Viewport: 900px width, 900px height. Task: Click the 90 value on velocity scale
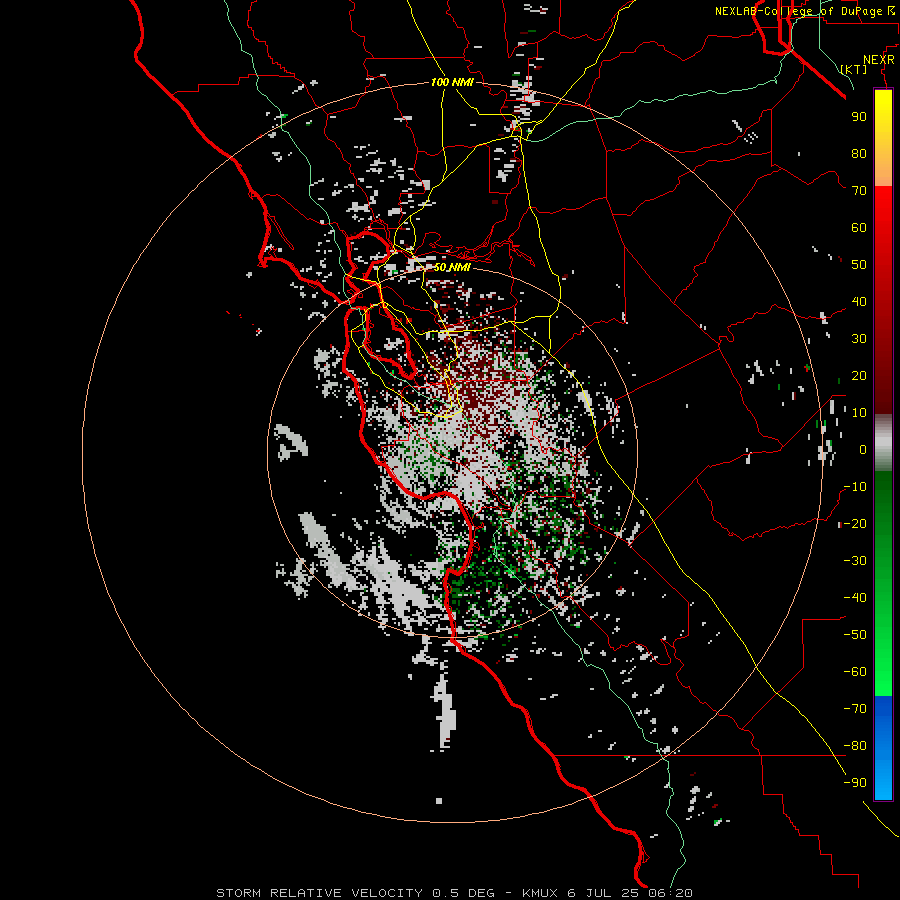click(x=859, y=117)
